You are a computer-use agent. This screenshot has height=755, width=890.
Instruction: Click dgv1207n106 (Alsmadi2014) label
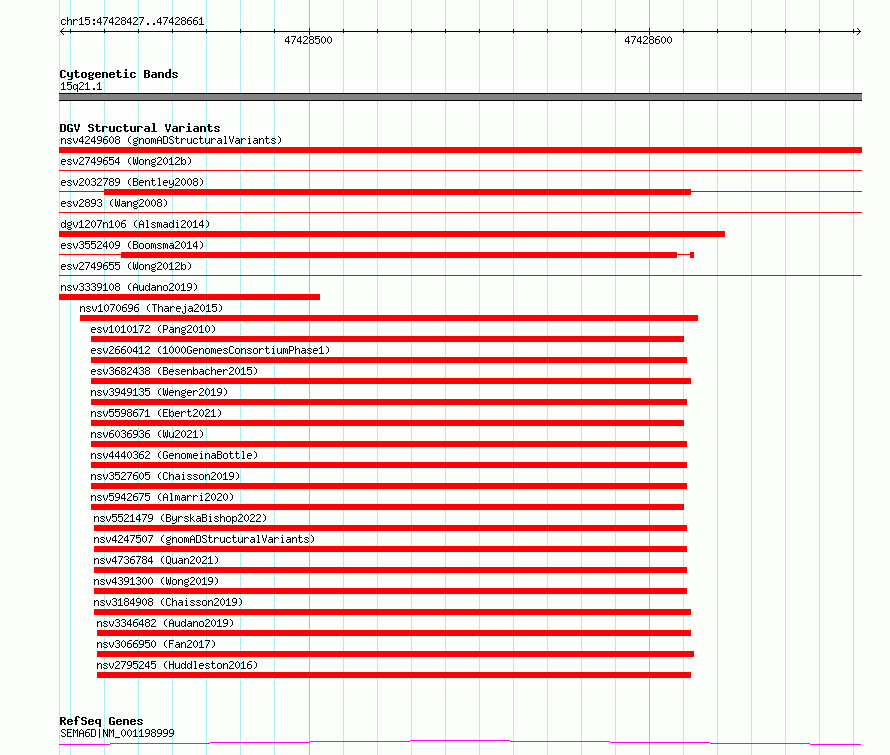(135, 224)
